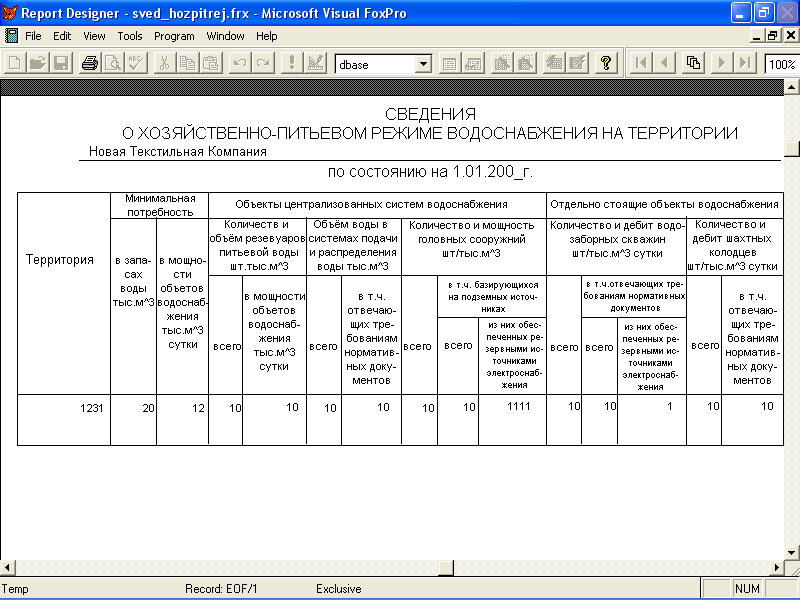This screenshot has width=800, height=600.
Task: Click the horizontal scrollbar right arrow
Action: pos(776,569)
